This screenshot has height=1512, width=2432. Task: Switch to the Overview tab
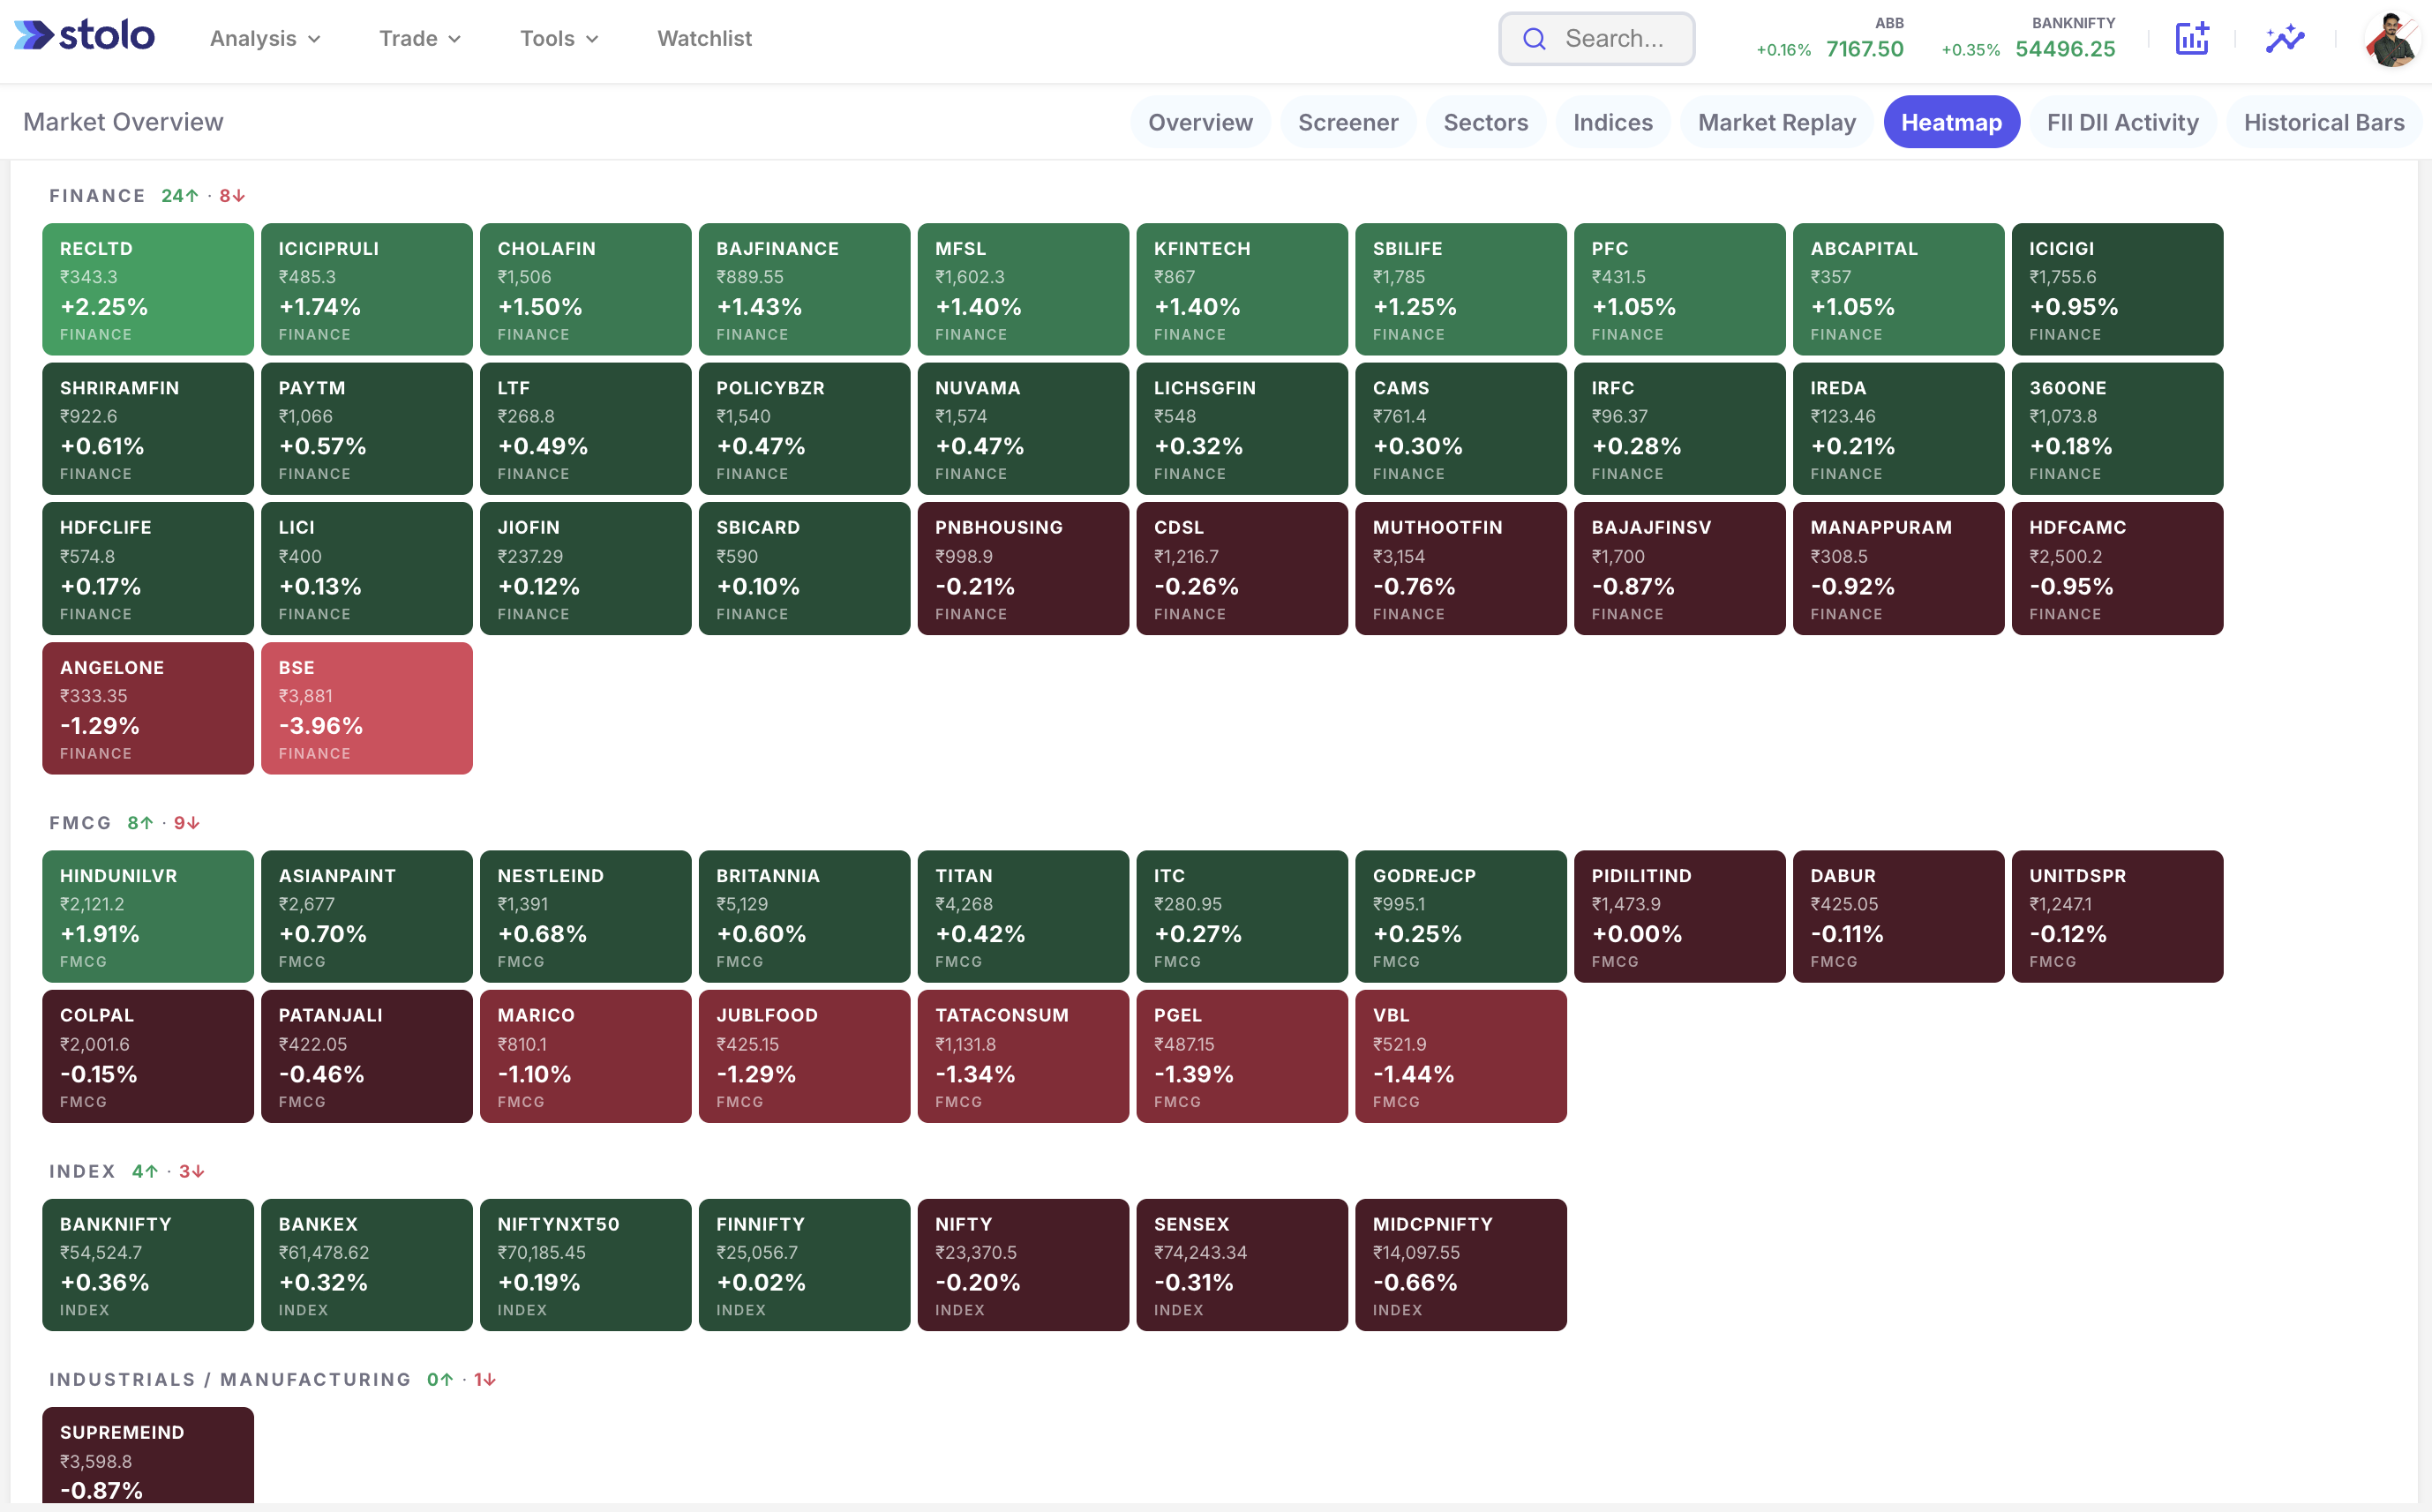pos(1200,122)
